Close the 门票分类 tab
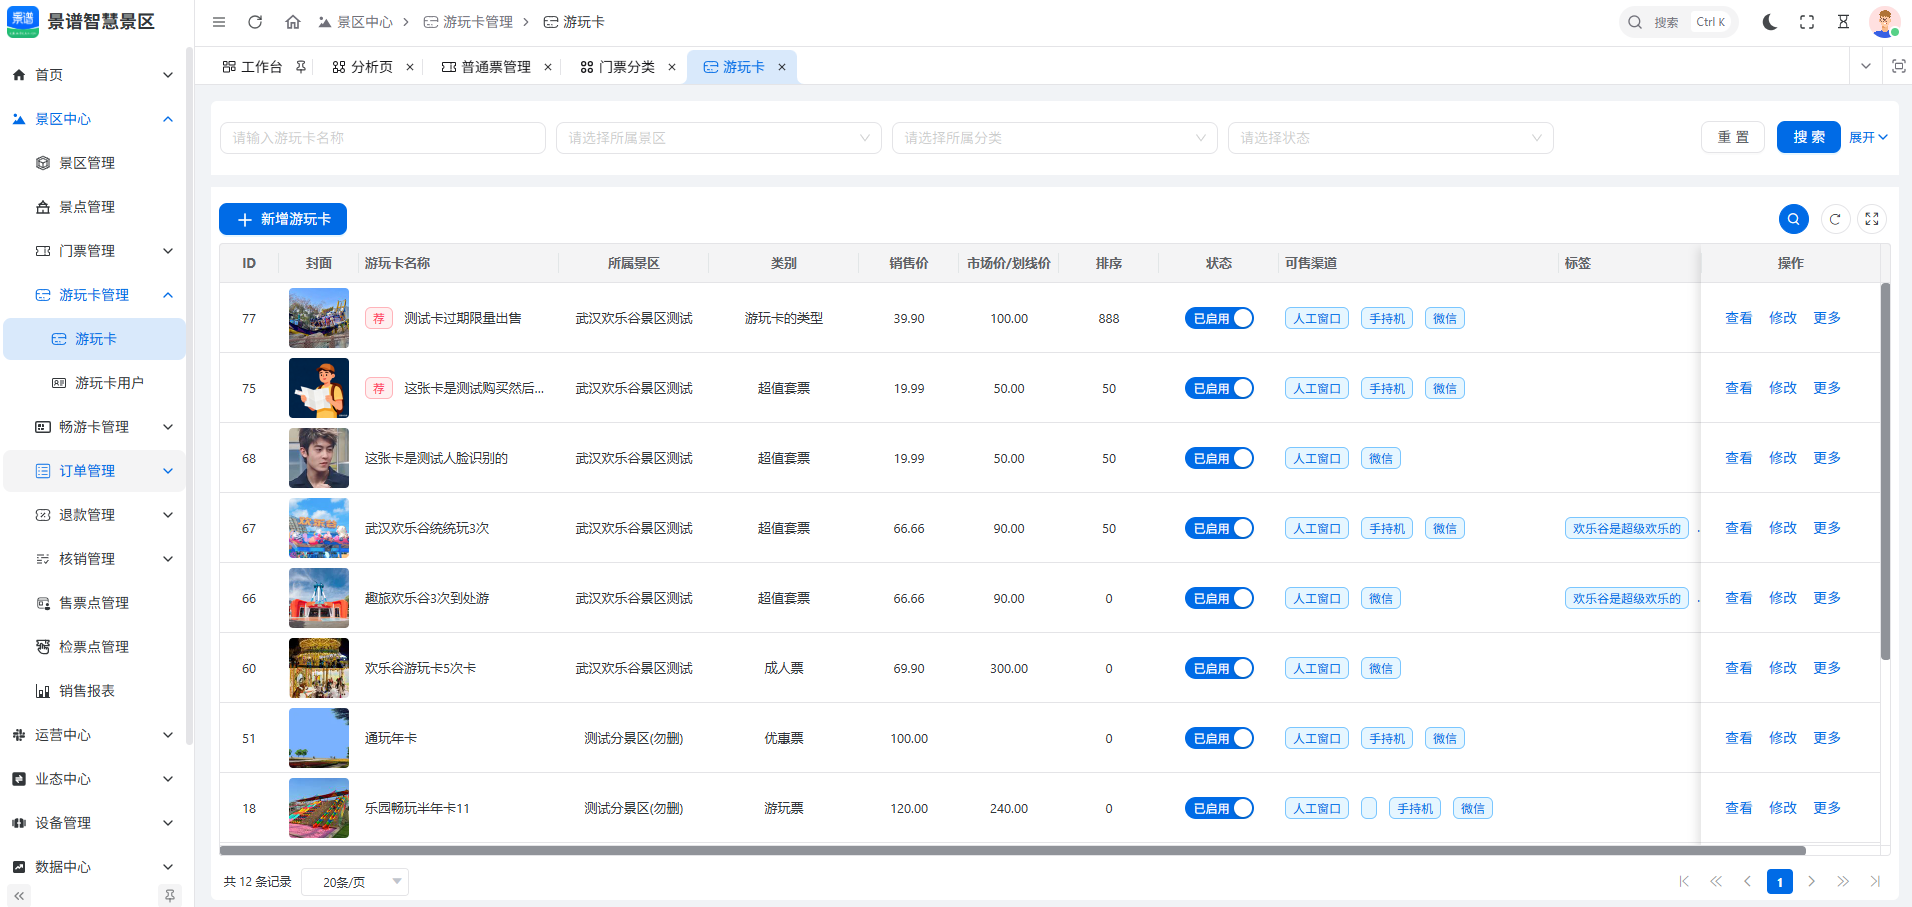 pos(672,67)
